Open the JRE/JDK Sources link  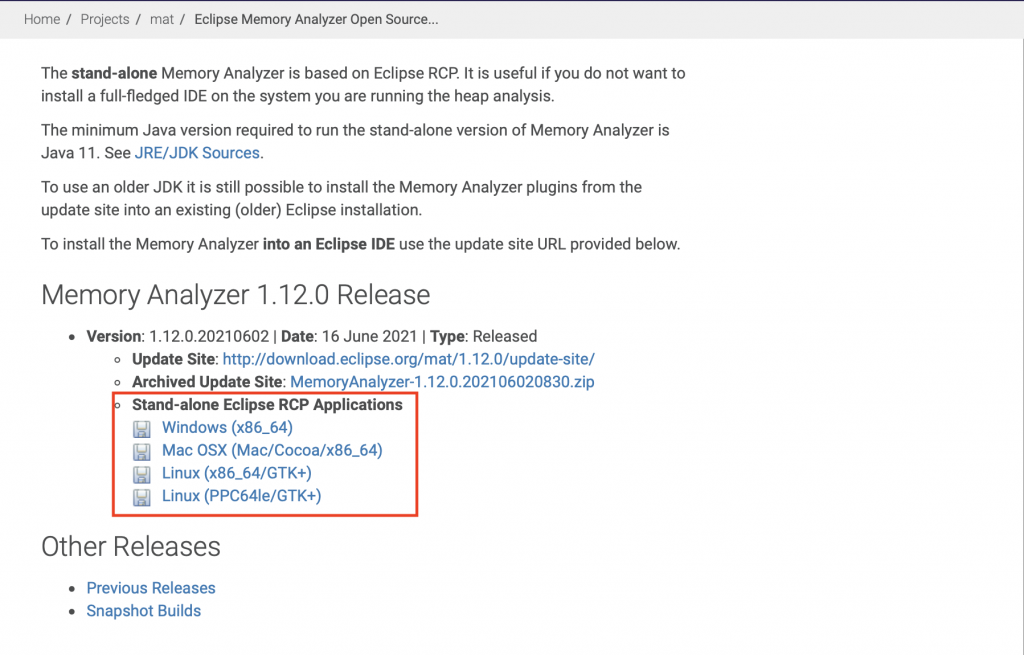pos(197,153)
